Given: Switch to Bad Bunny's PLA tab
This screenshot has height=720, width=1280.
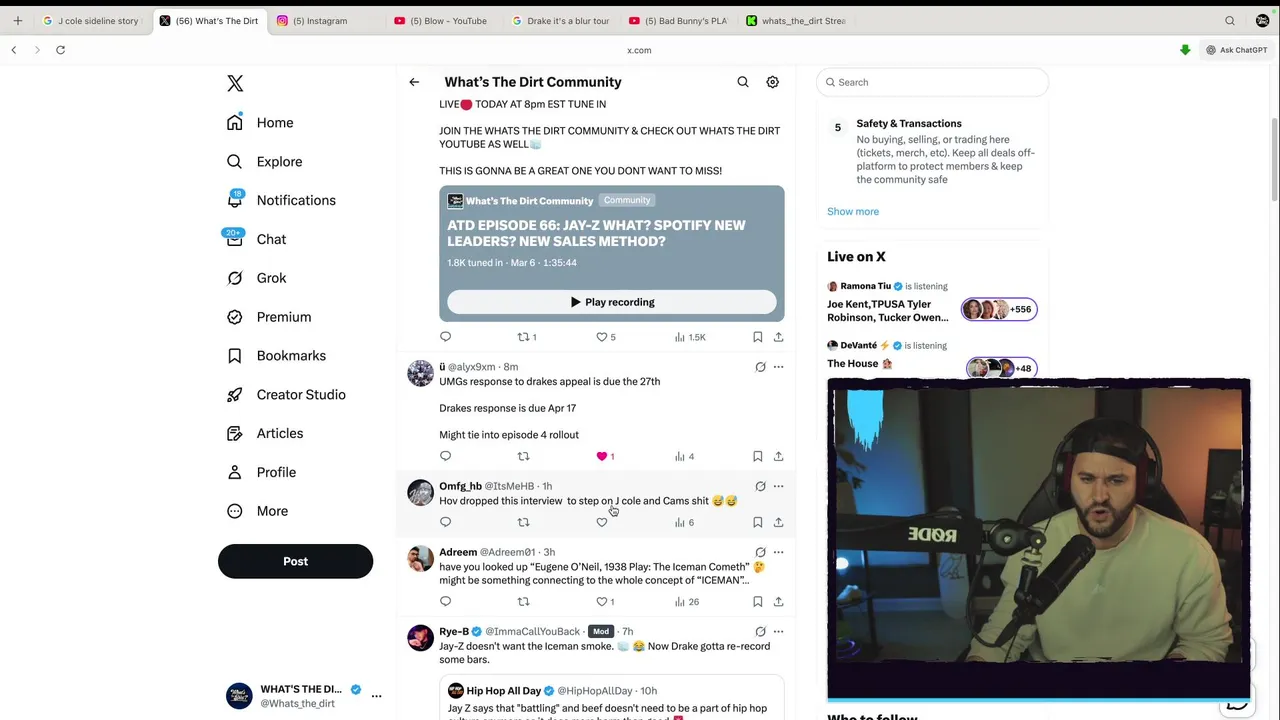Looking at the screenshot, I should [679, 20].
